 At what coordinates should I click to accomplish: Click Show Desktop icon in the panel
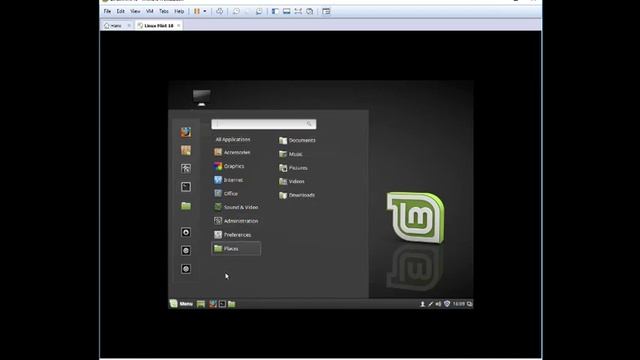coord(201,304)
